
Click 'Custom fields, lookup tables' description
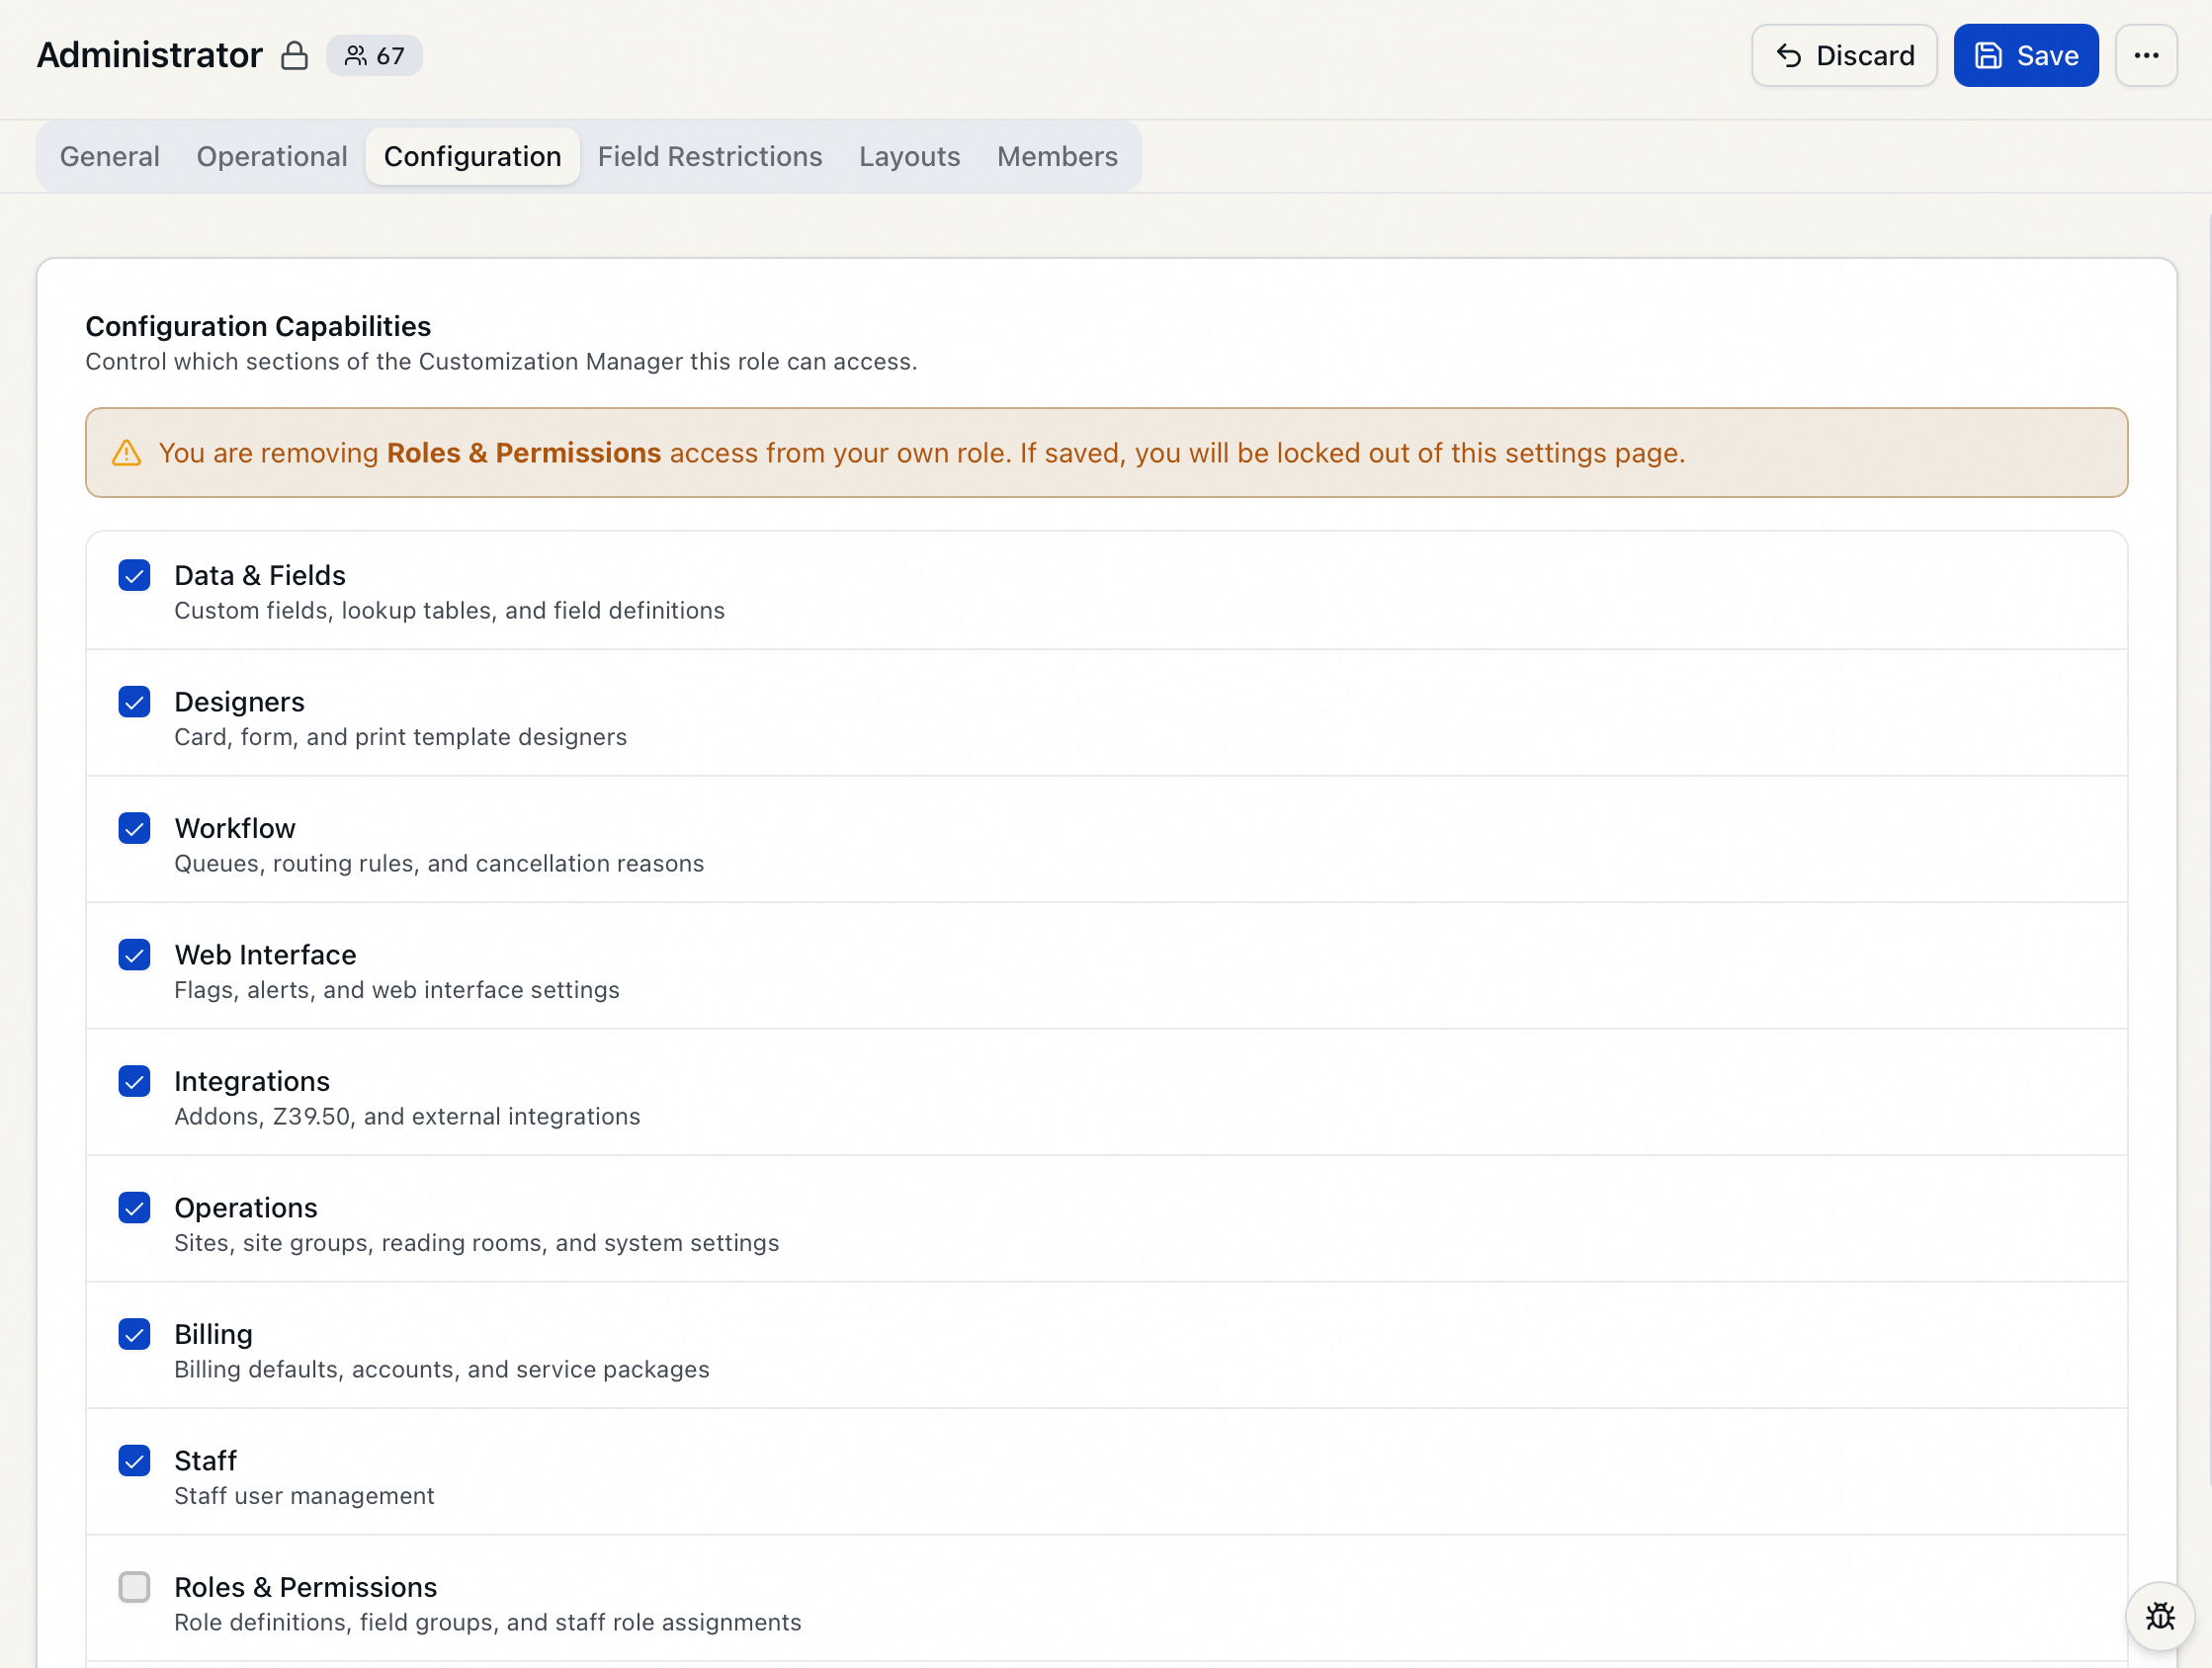tap(449, 610)
